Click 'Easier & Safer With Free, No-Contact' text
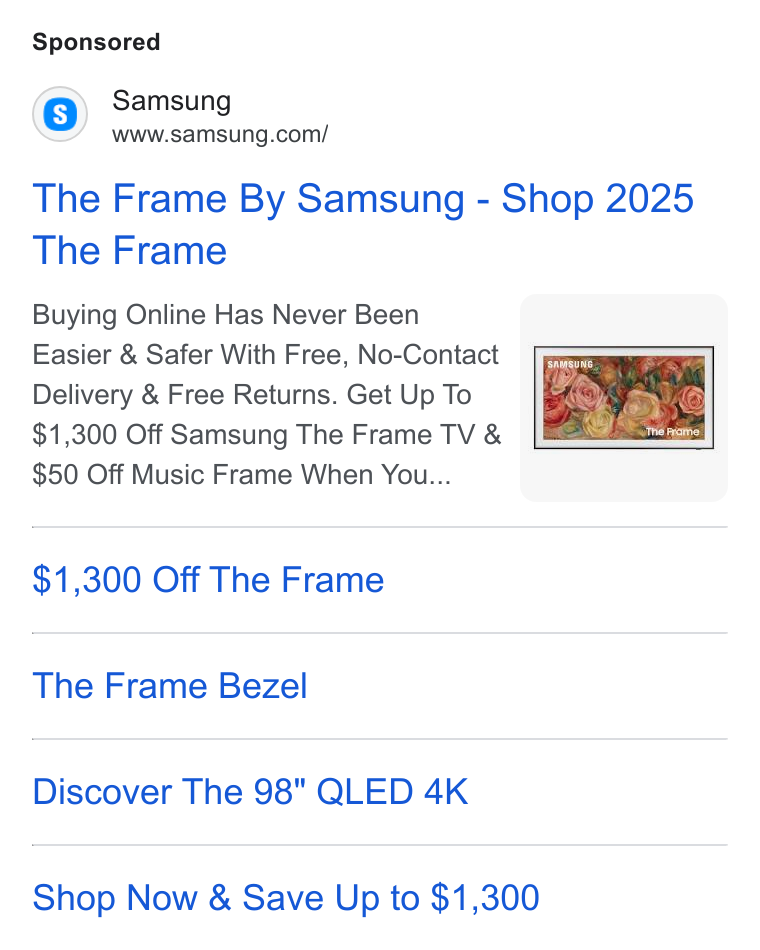 coord(265,355)
